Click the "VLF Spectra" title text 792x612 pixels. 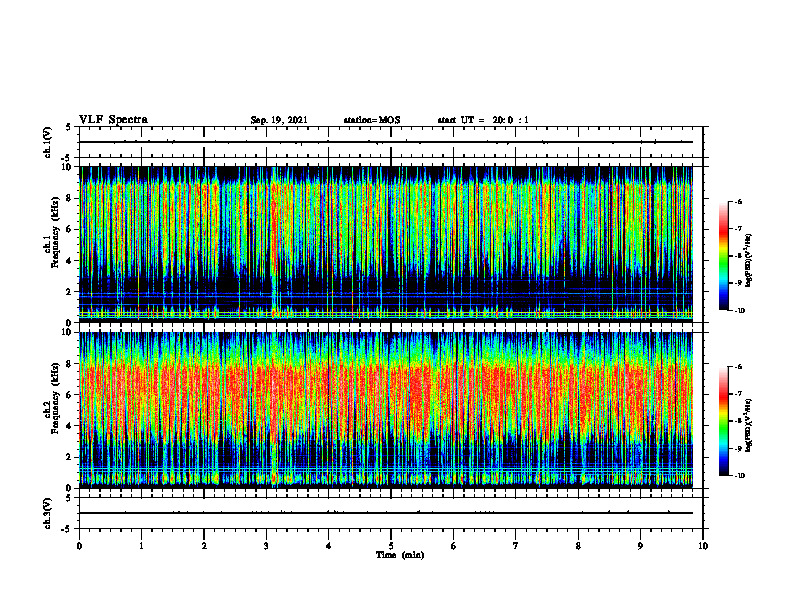pos(113,120)
